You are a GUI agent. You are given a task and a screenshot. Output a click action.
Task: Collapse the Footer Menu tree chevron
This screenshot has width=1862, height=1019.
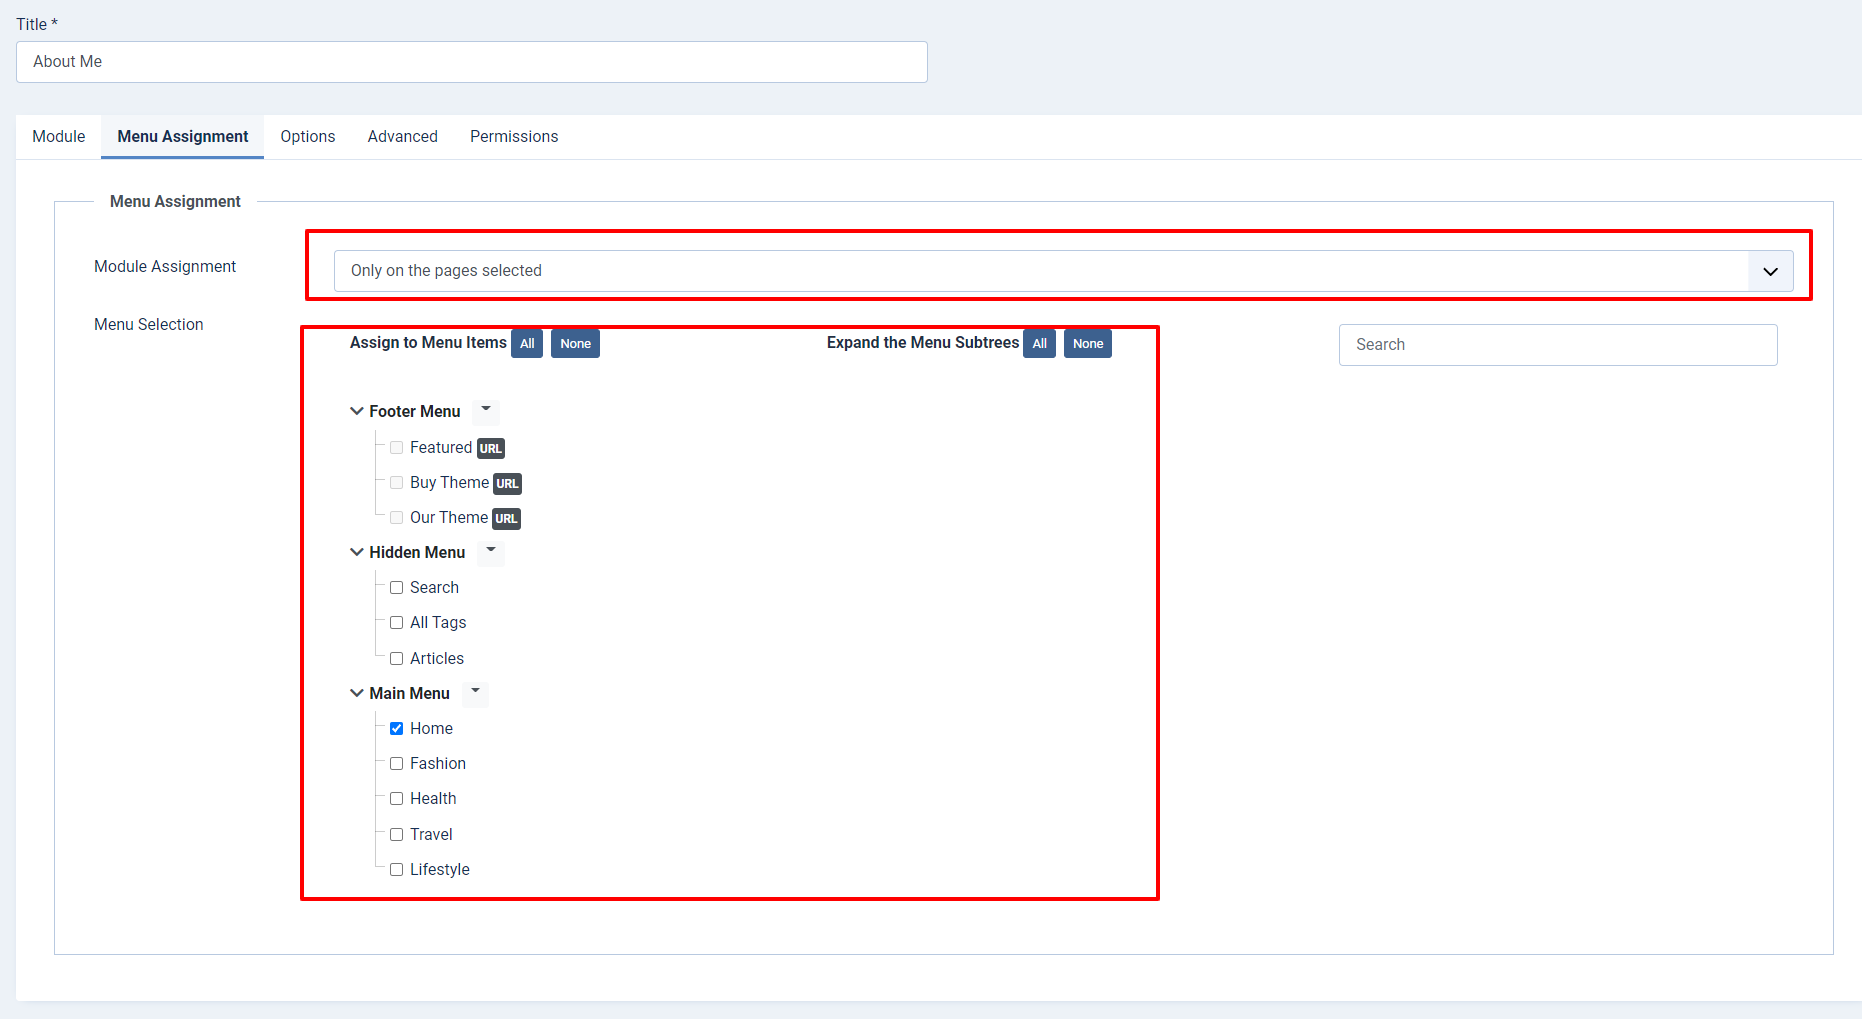point(356,411)
